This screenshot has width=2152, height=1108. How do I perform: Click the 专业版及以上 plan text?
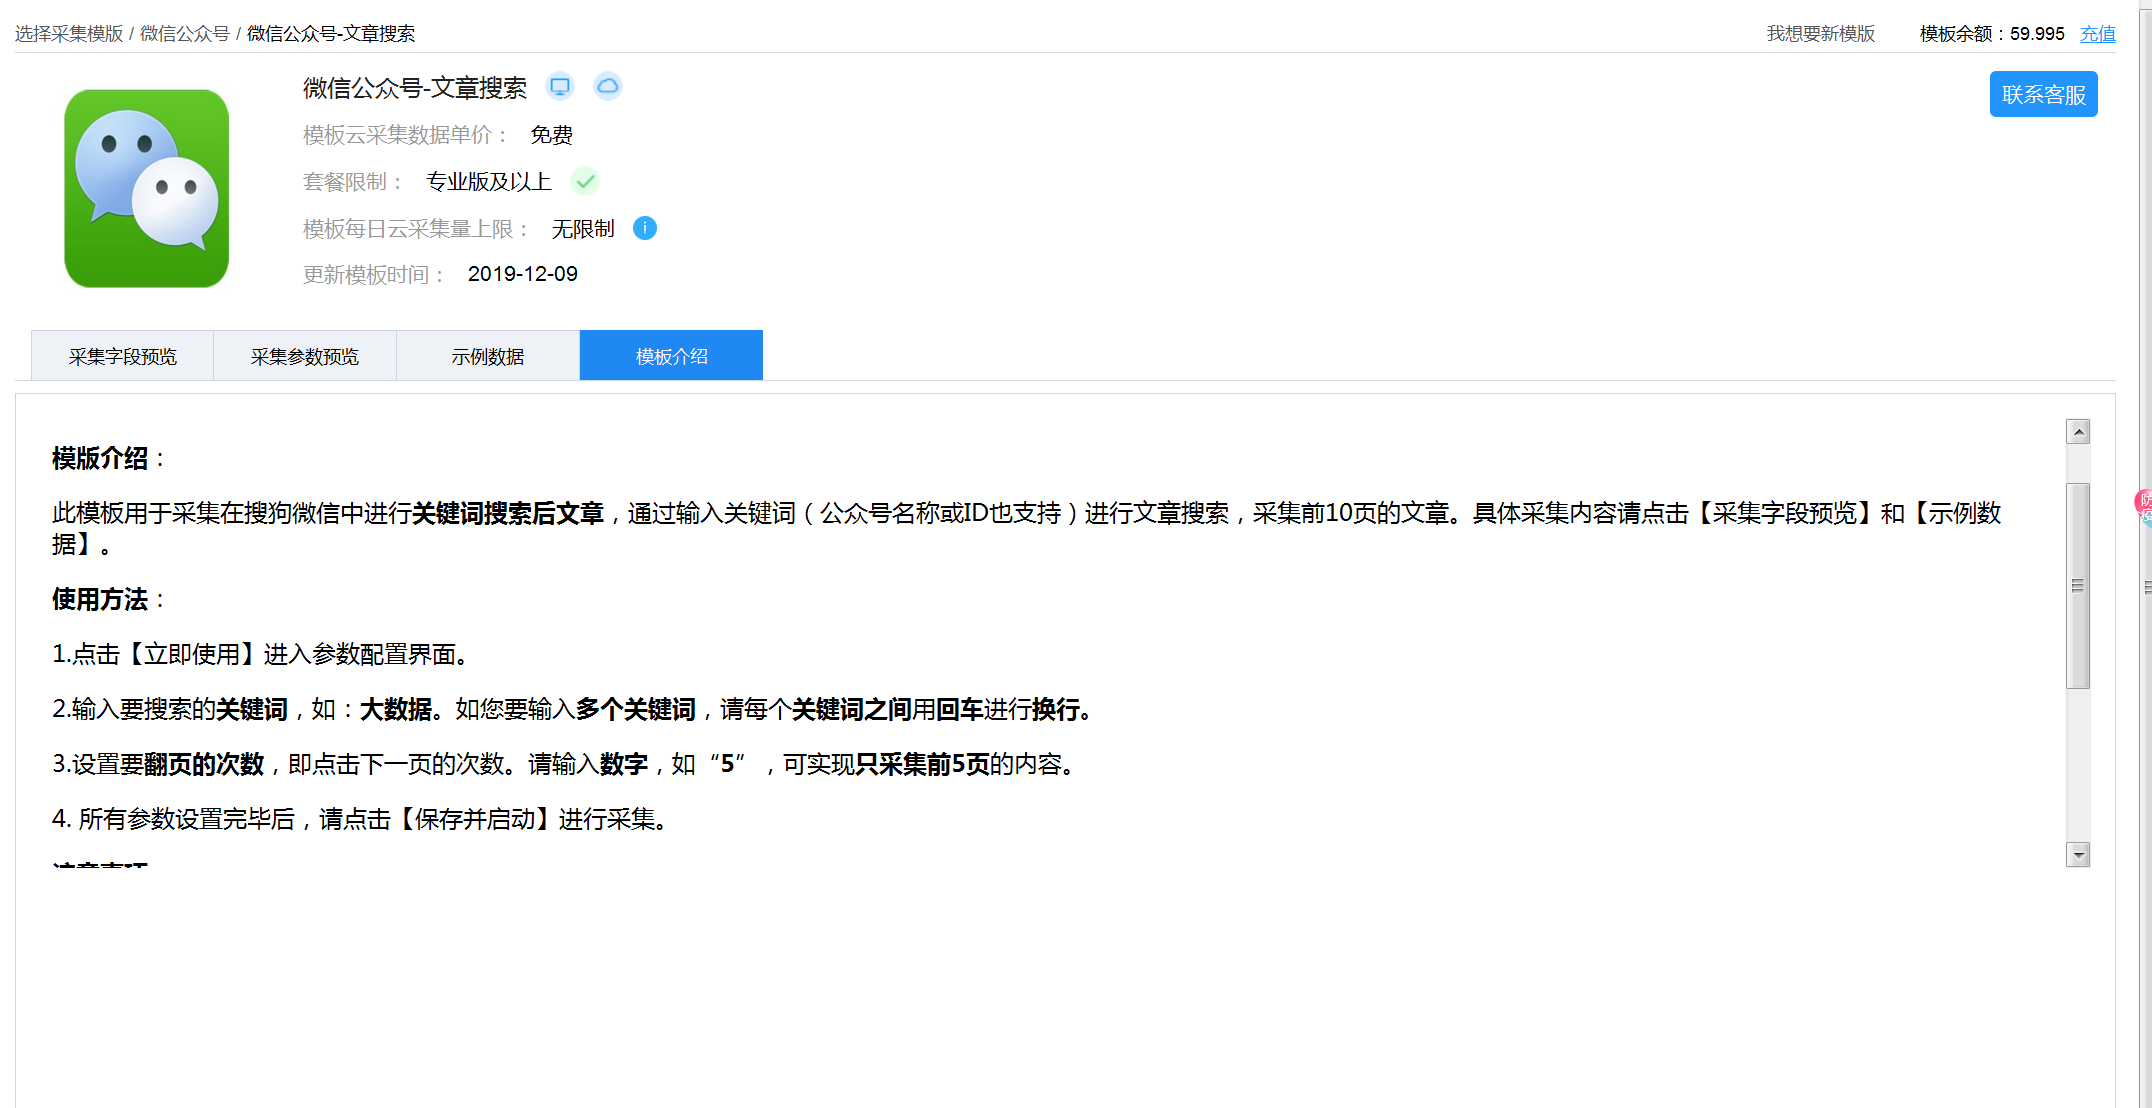click(488, 182)
